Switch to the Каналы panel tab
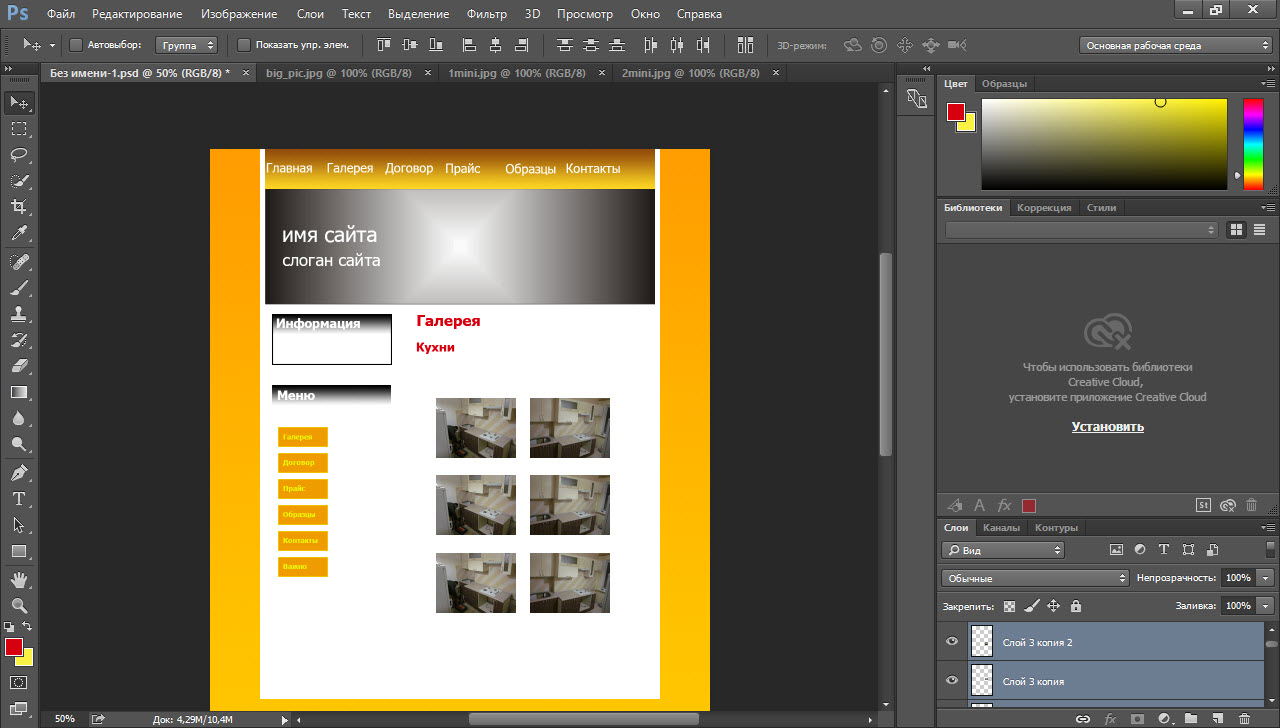The image size is (1280, 728). point(1001,528)
